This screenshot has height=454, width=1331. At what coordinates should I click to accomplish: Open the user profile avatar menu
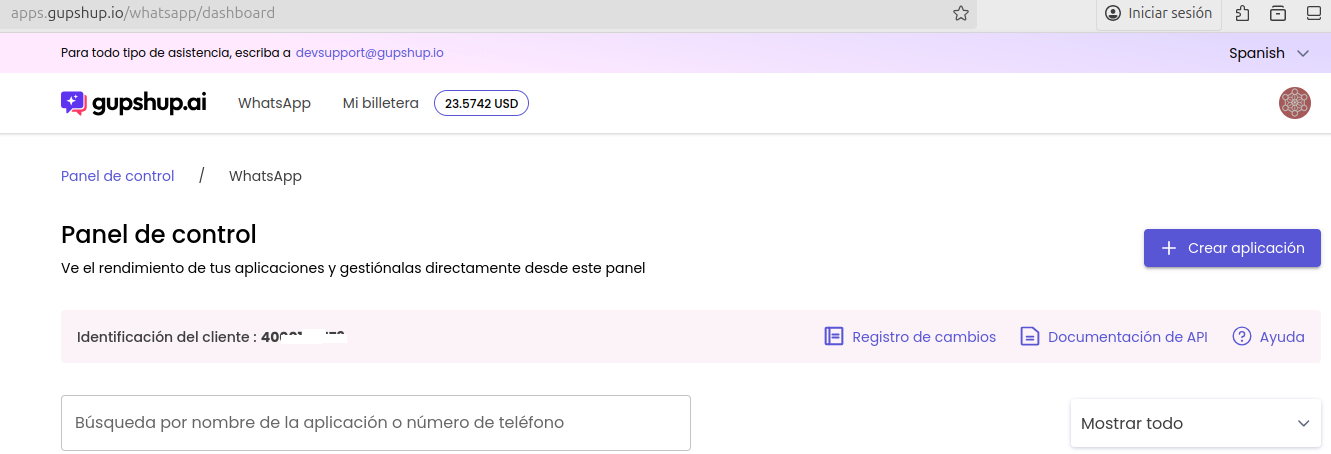click(1294, 103)
